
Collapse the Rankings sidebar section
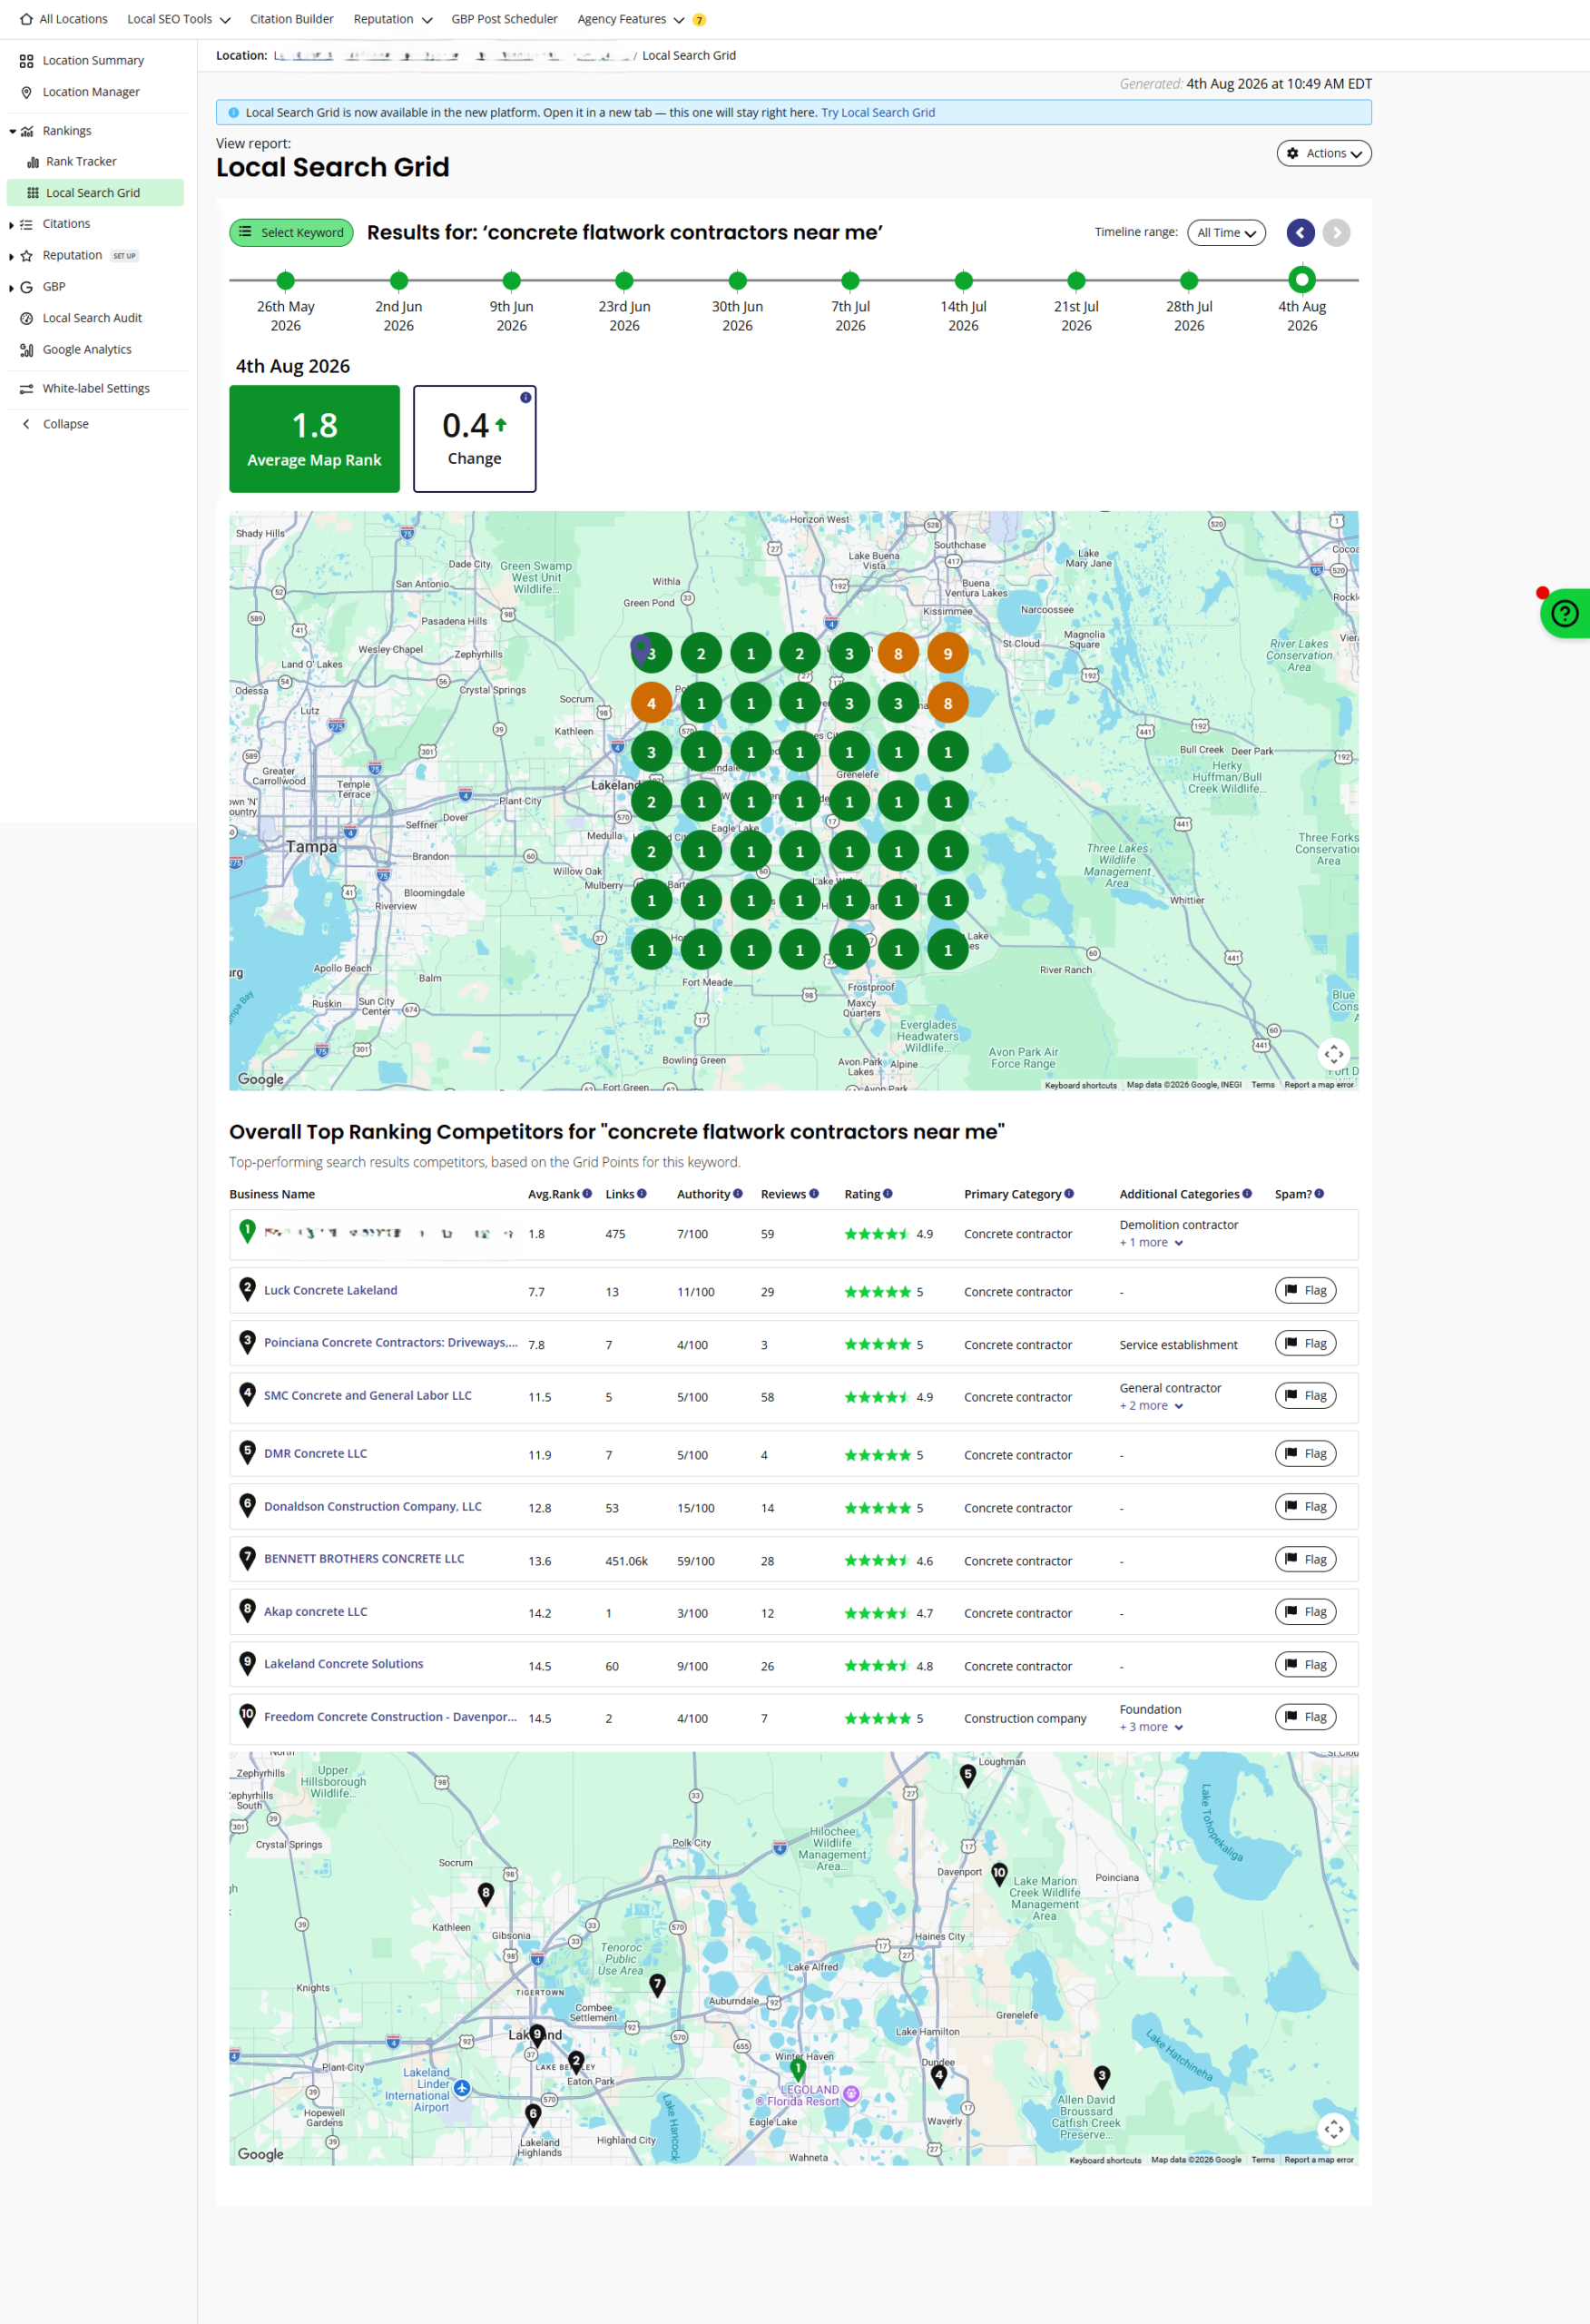pyautogui.click(x=12, y=131)
